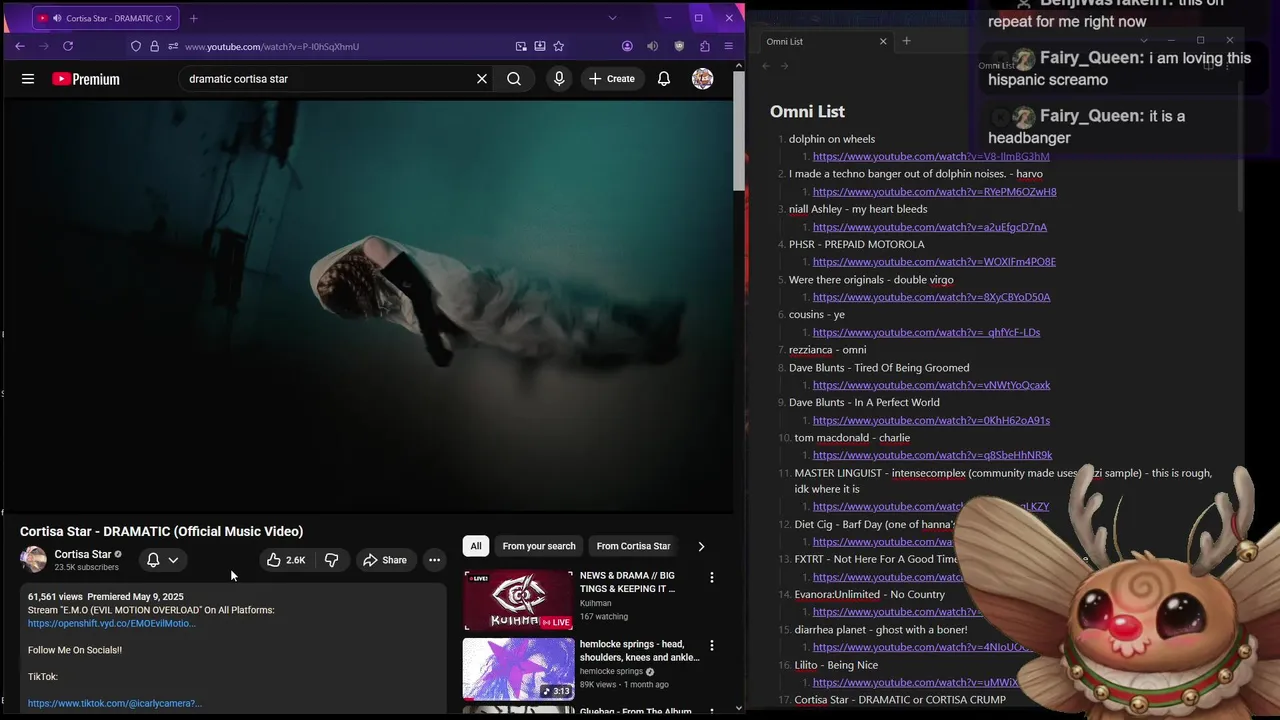1280x720 pixels.
Task: Go to the YouTube Premium home logo
Action: [x=86, y=79]
